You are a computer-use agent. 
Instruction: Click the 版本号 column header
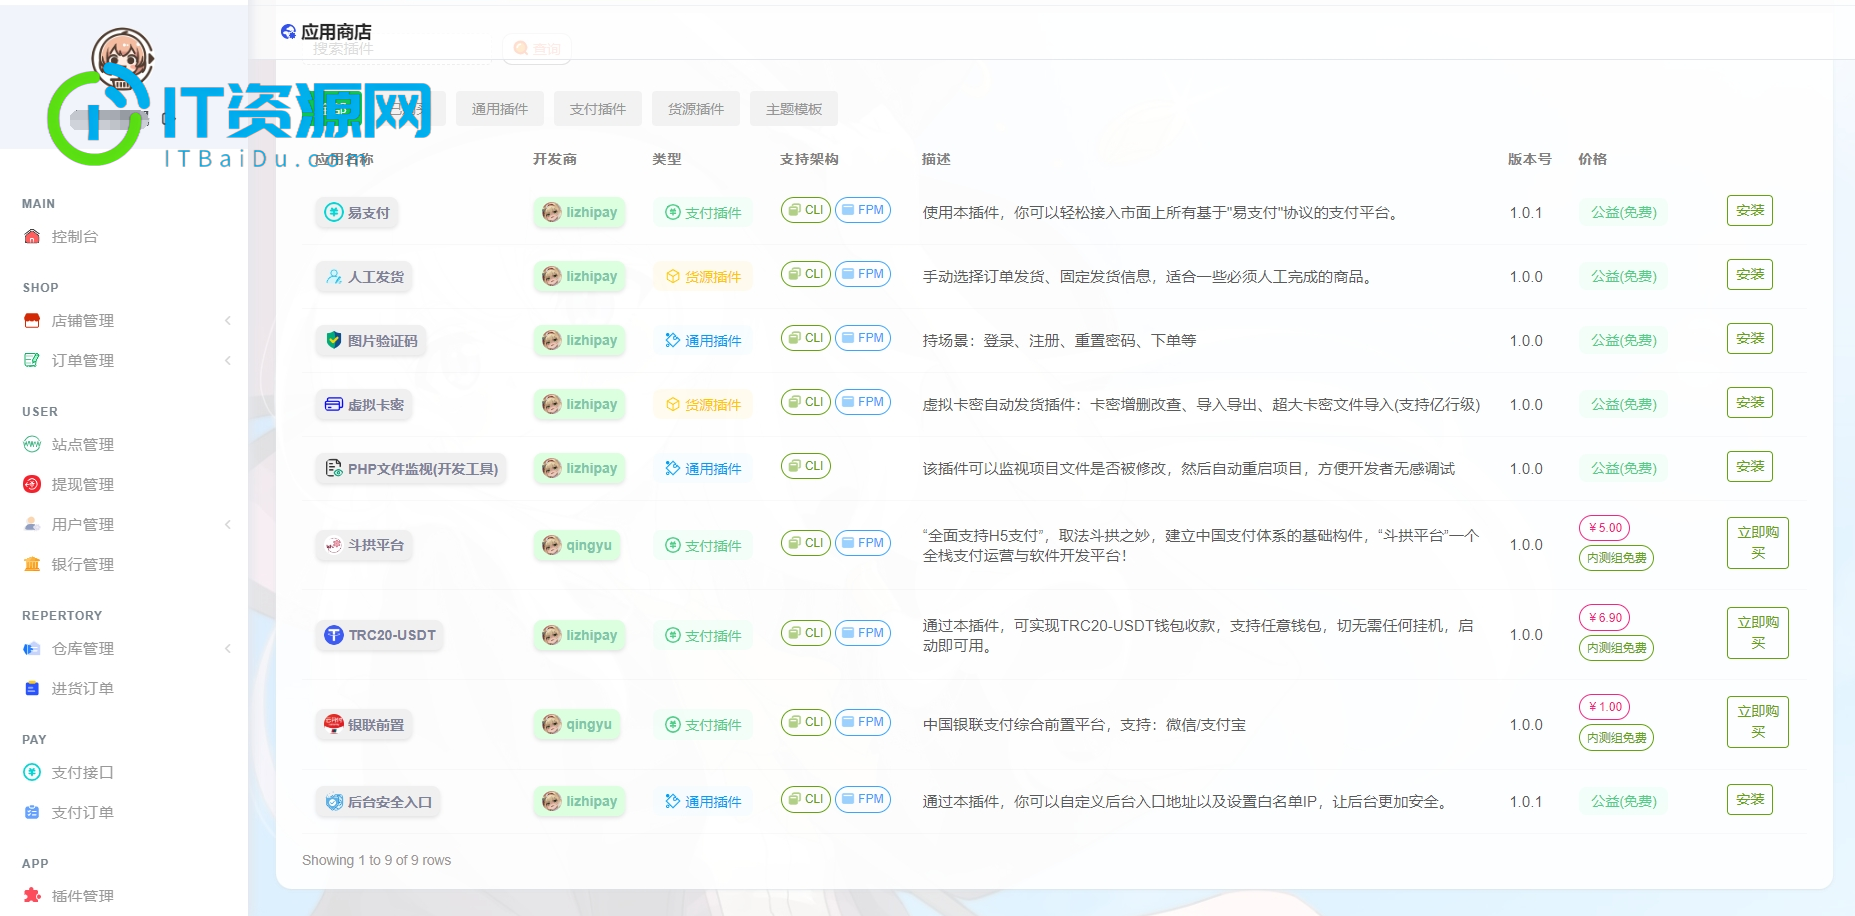coord(1529,159)
